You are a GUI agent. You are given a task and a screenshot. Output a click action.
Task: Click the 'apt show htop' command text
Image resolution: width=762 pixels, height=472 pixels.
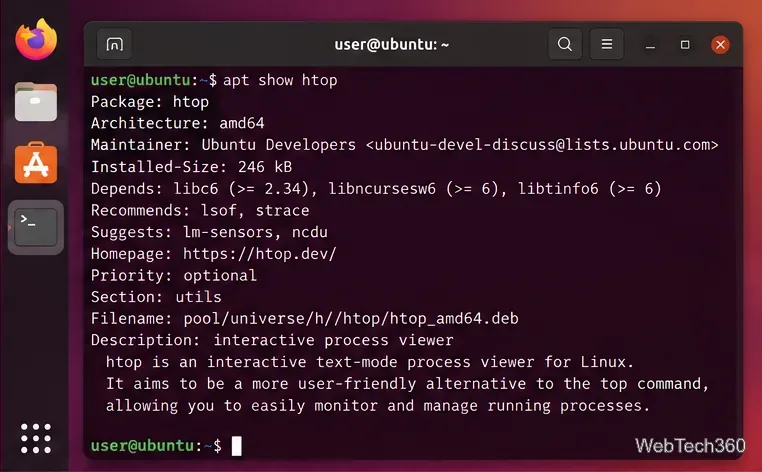280,80
